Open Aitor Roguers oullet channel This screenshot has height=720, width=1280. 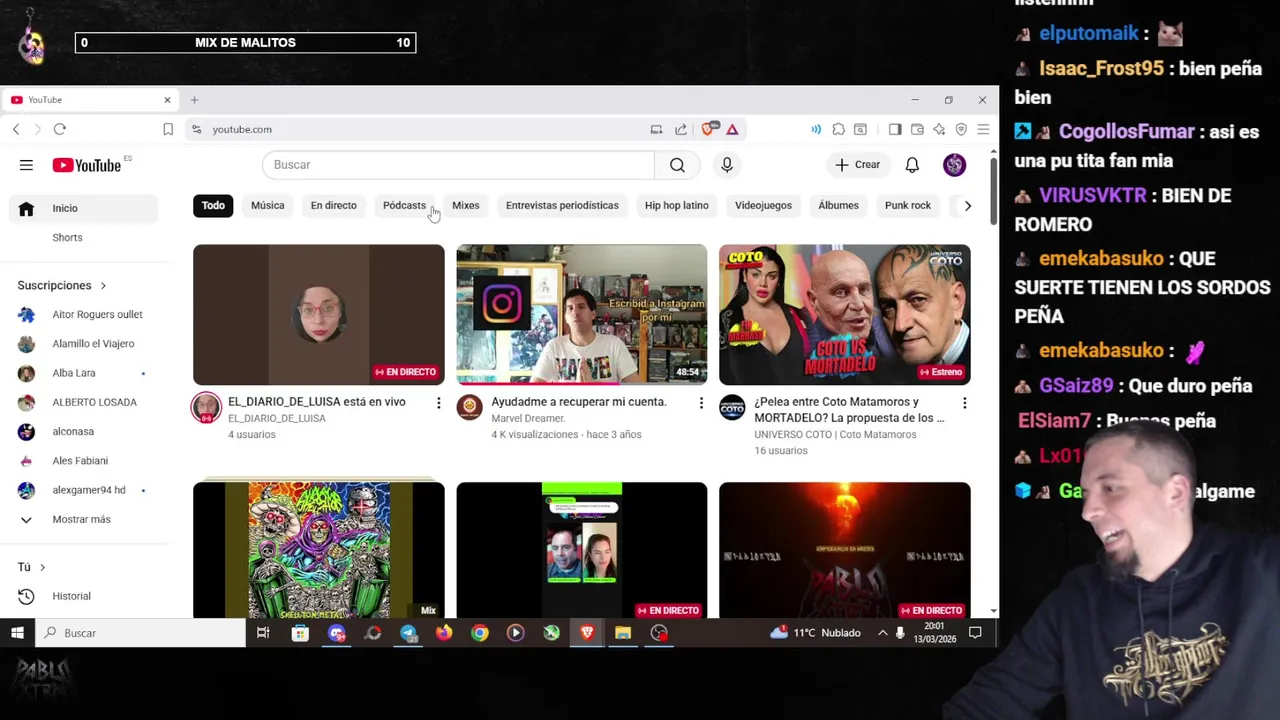84,314
